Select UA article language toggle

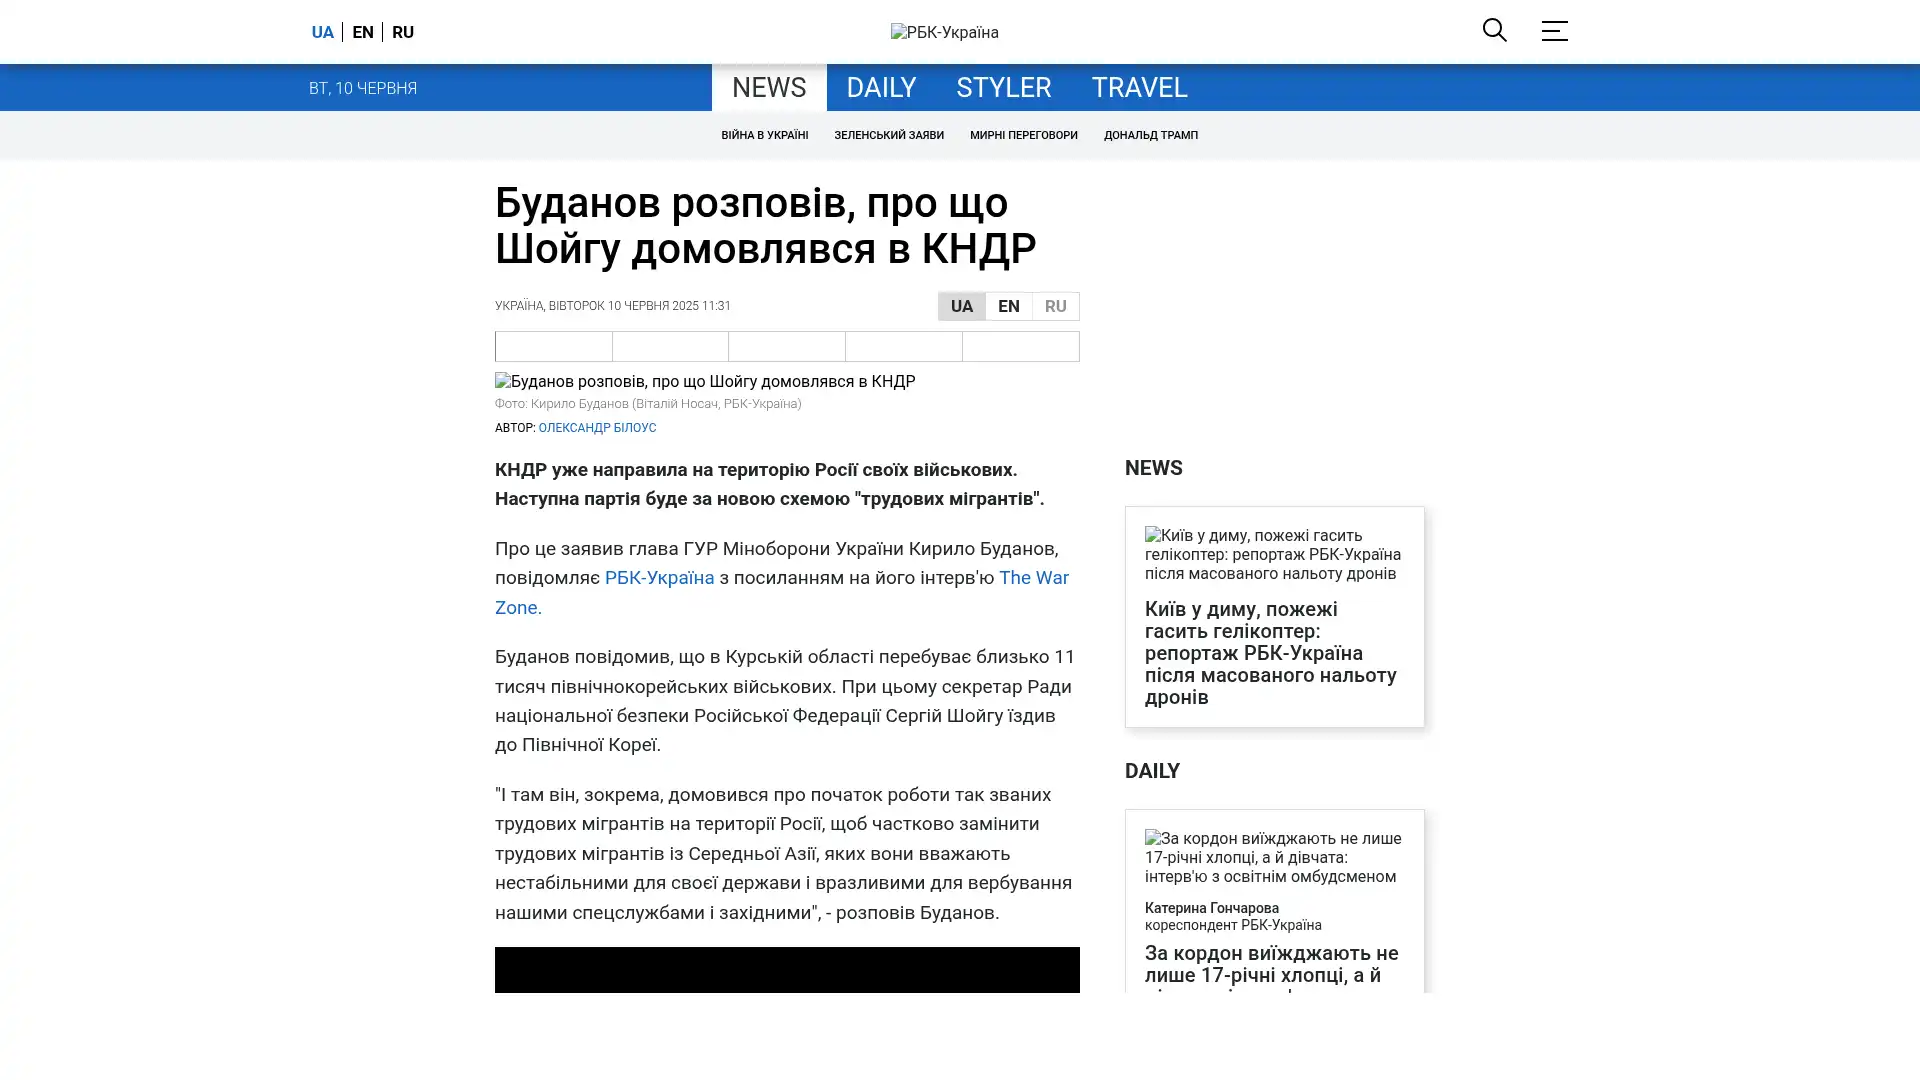point(961,306)
